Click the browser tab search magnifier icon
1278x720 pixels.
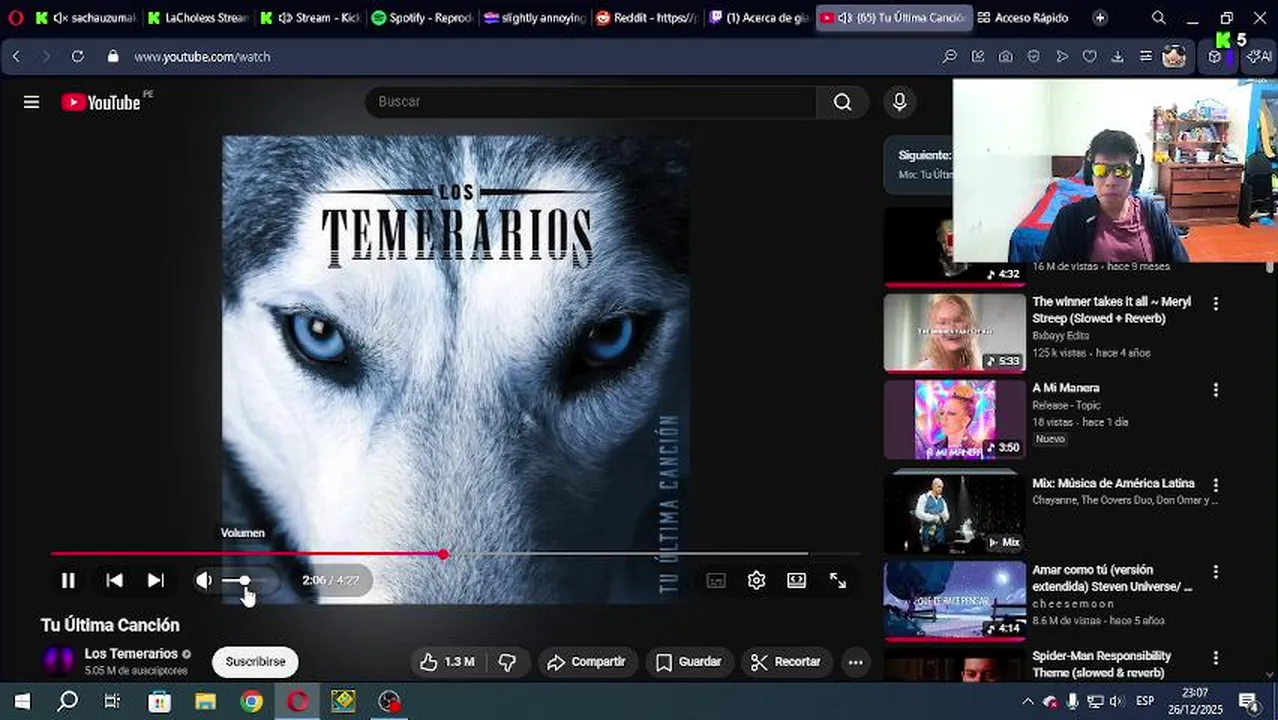tap(1158, 18)
